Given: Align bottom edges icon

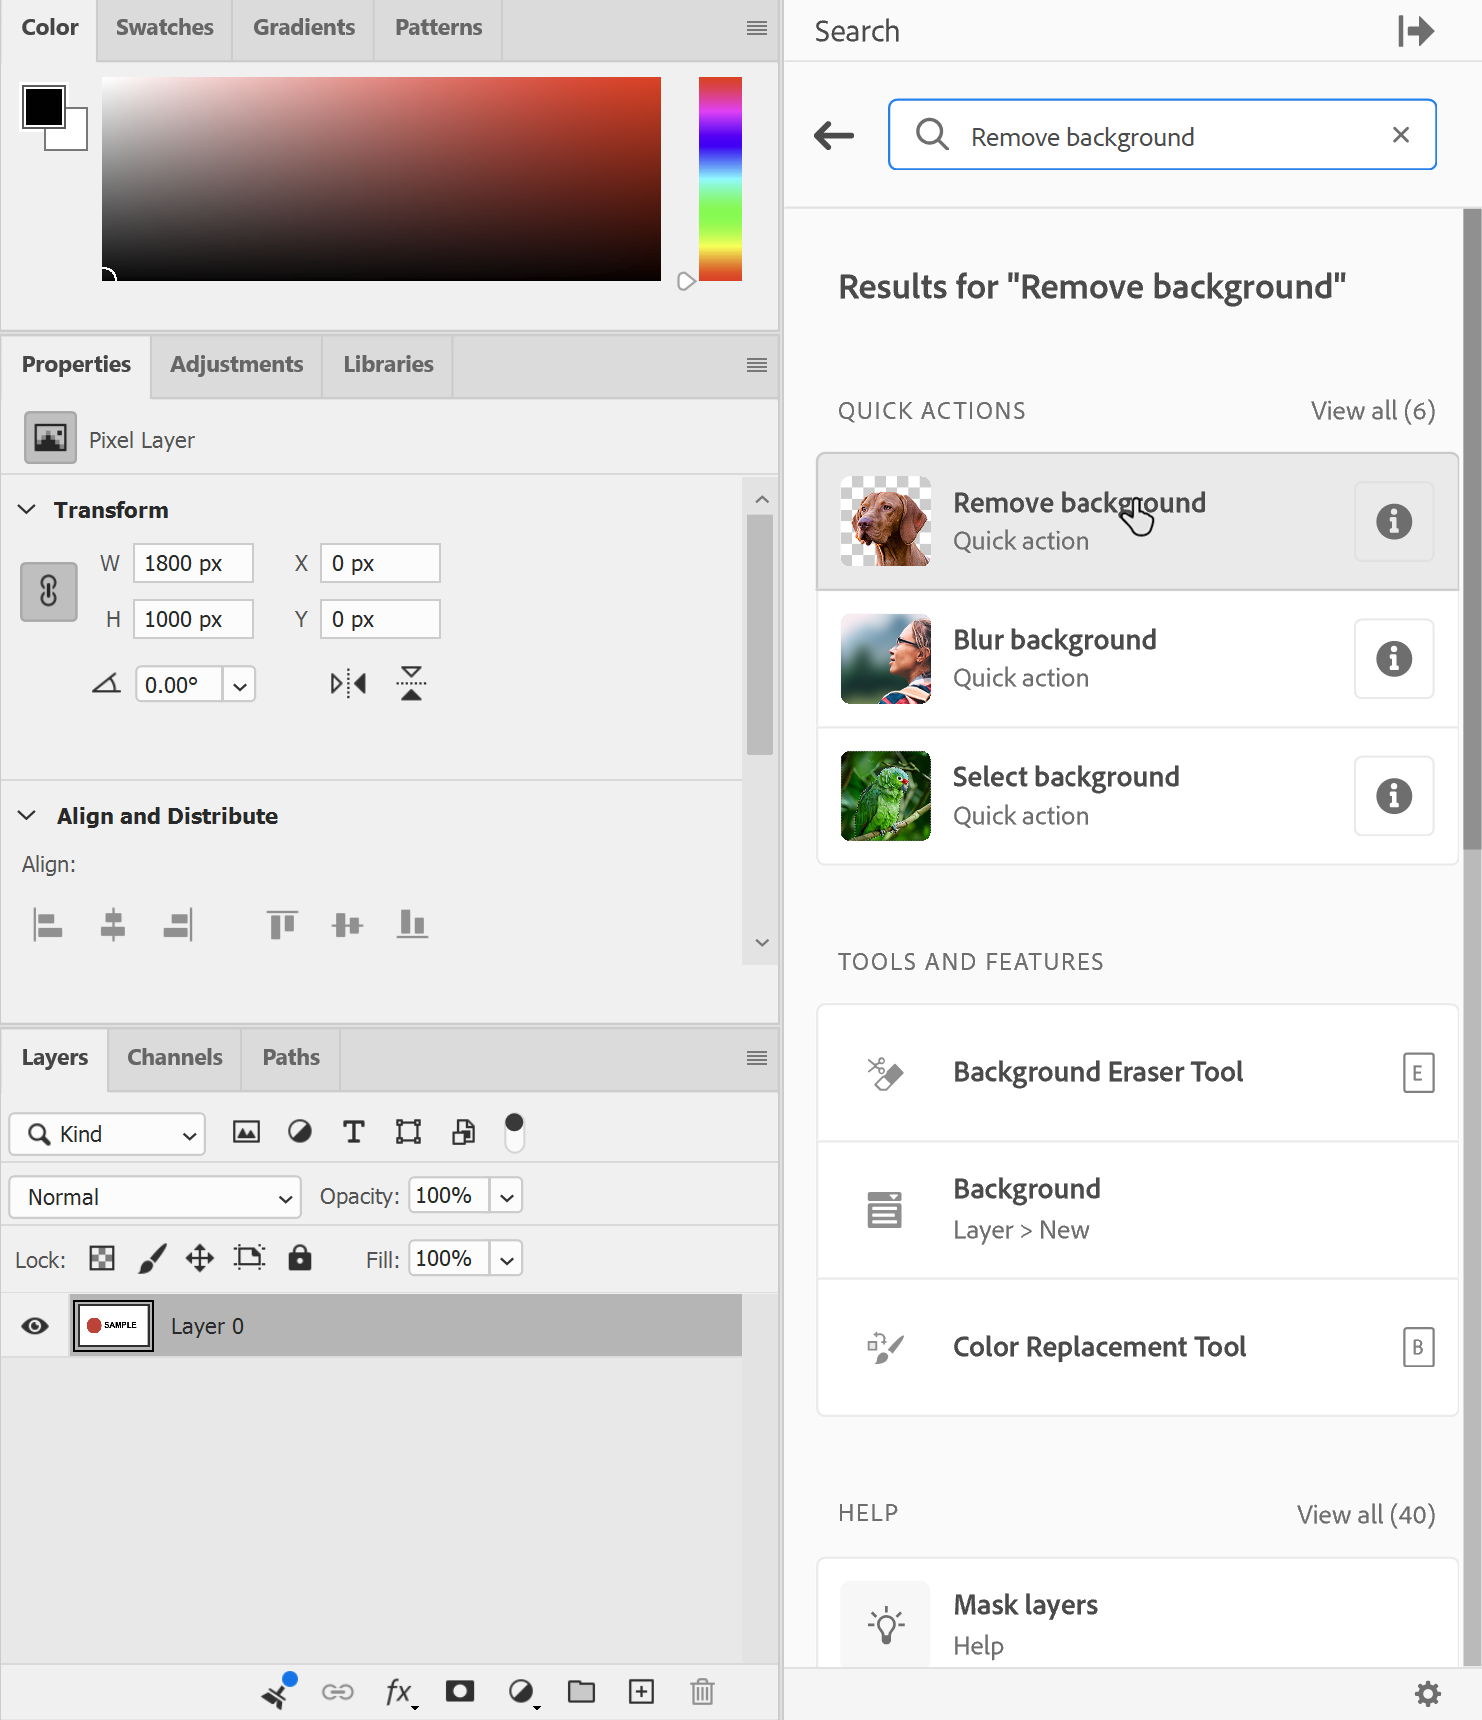Looking at the screenshot, I should pyautogui.click(x=412, y=925).
